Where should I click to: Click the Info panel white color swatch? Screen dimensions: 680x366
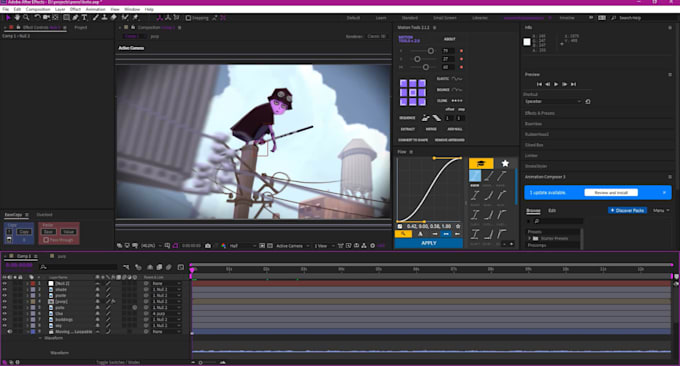click(527, 42)
